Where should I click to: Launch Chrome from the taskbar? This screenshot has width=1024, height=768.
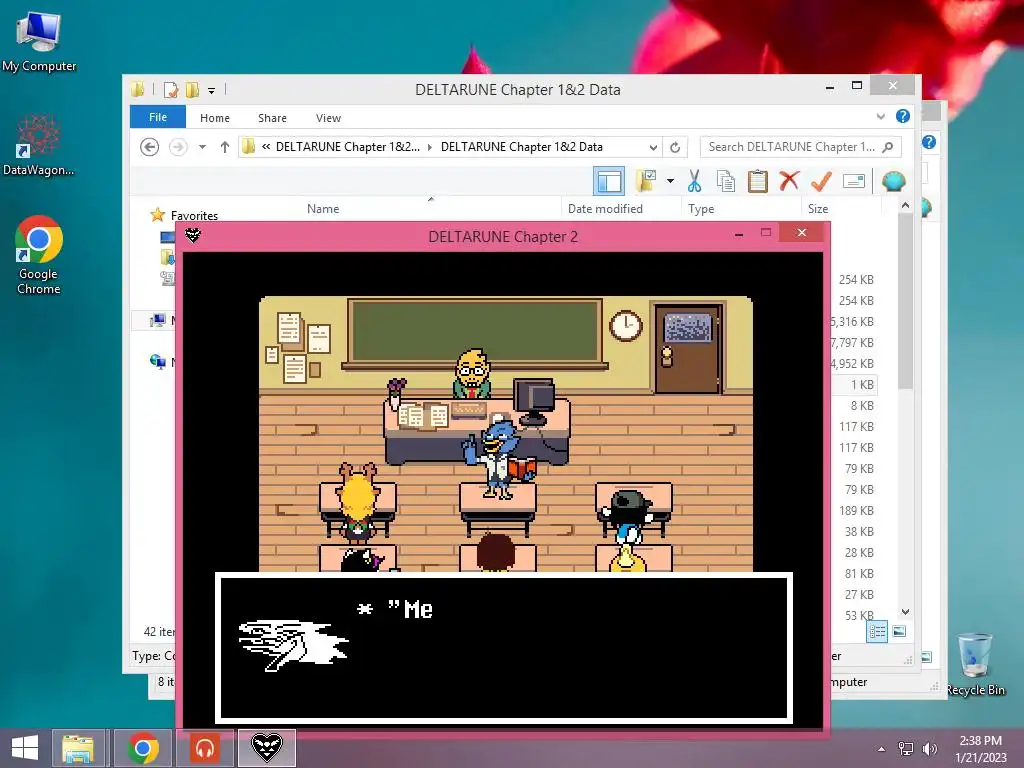point(143,748)
